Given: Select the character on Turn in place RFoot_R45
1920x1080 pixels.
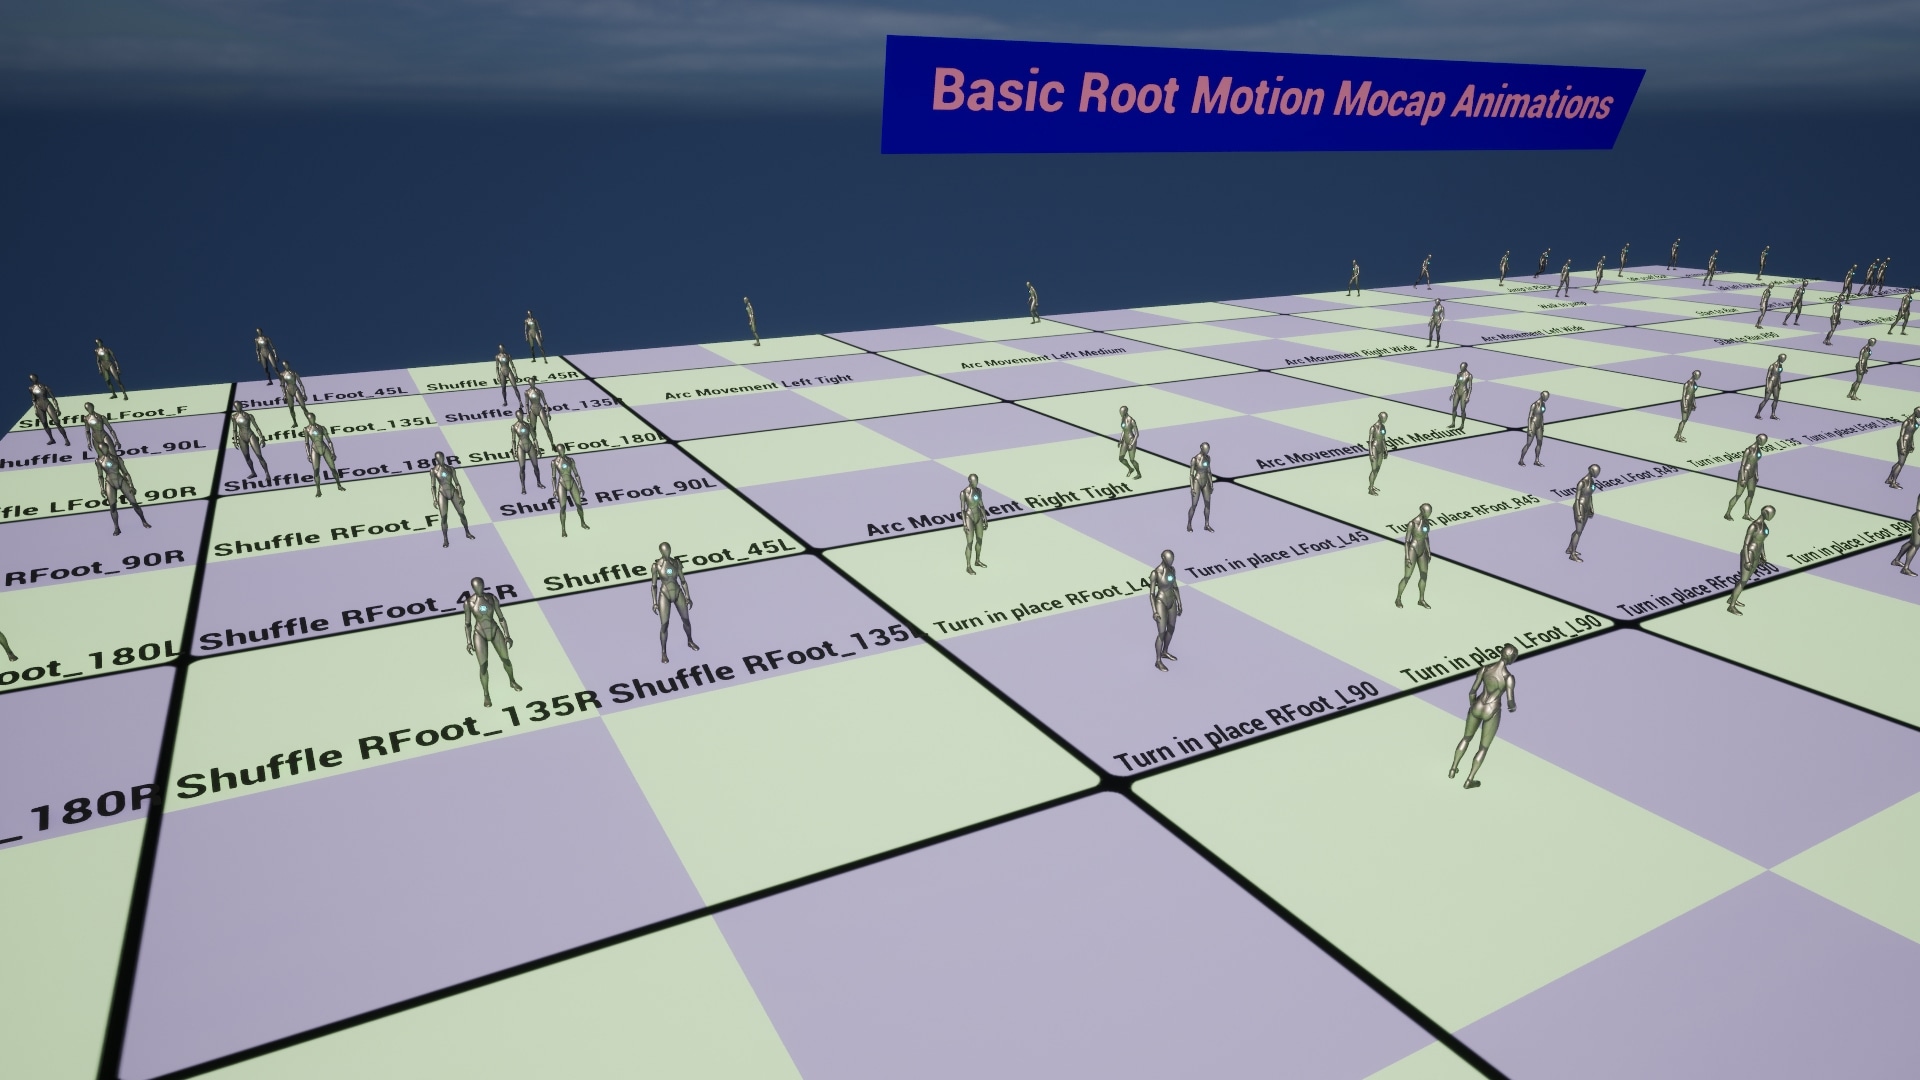Looking at the screenshot, I should click(1420, 545).
